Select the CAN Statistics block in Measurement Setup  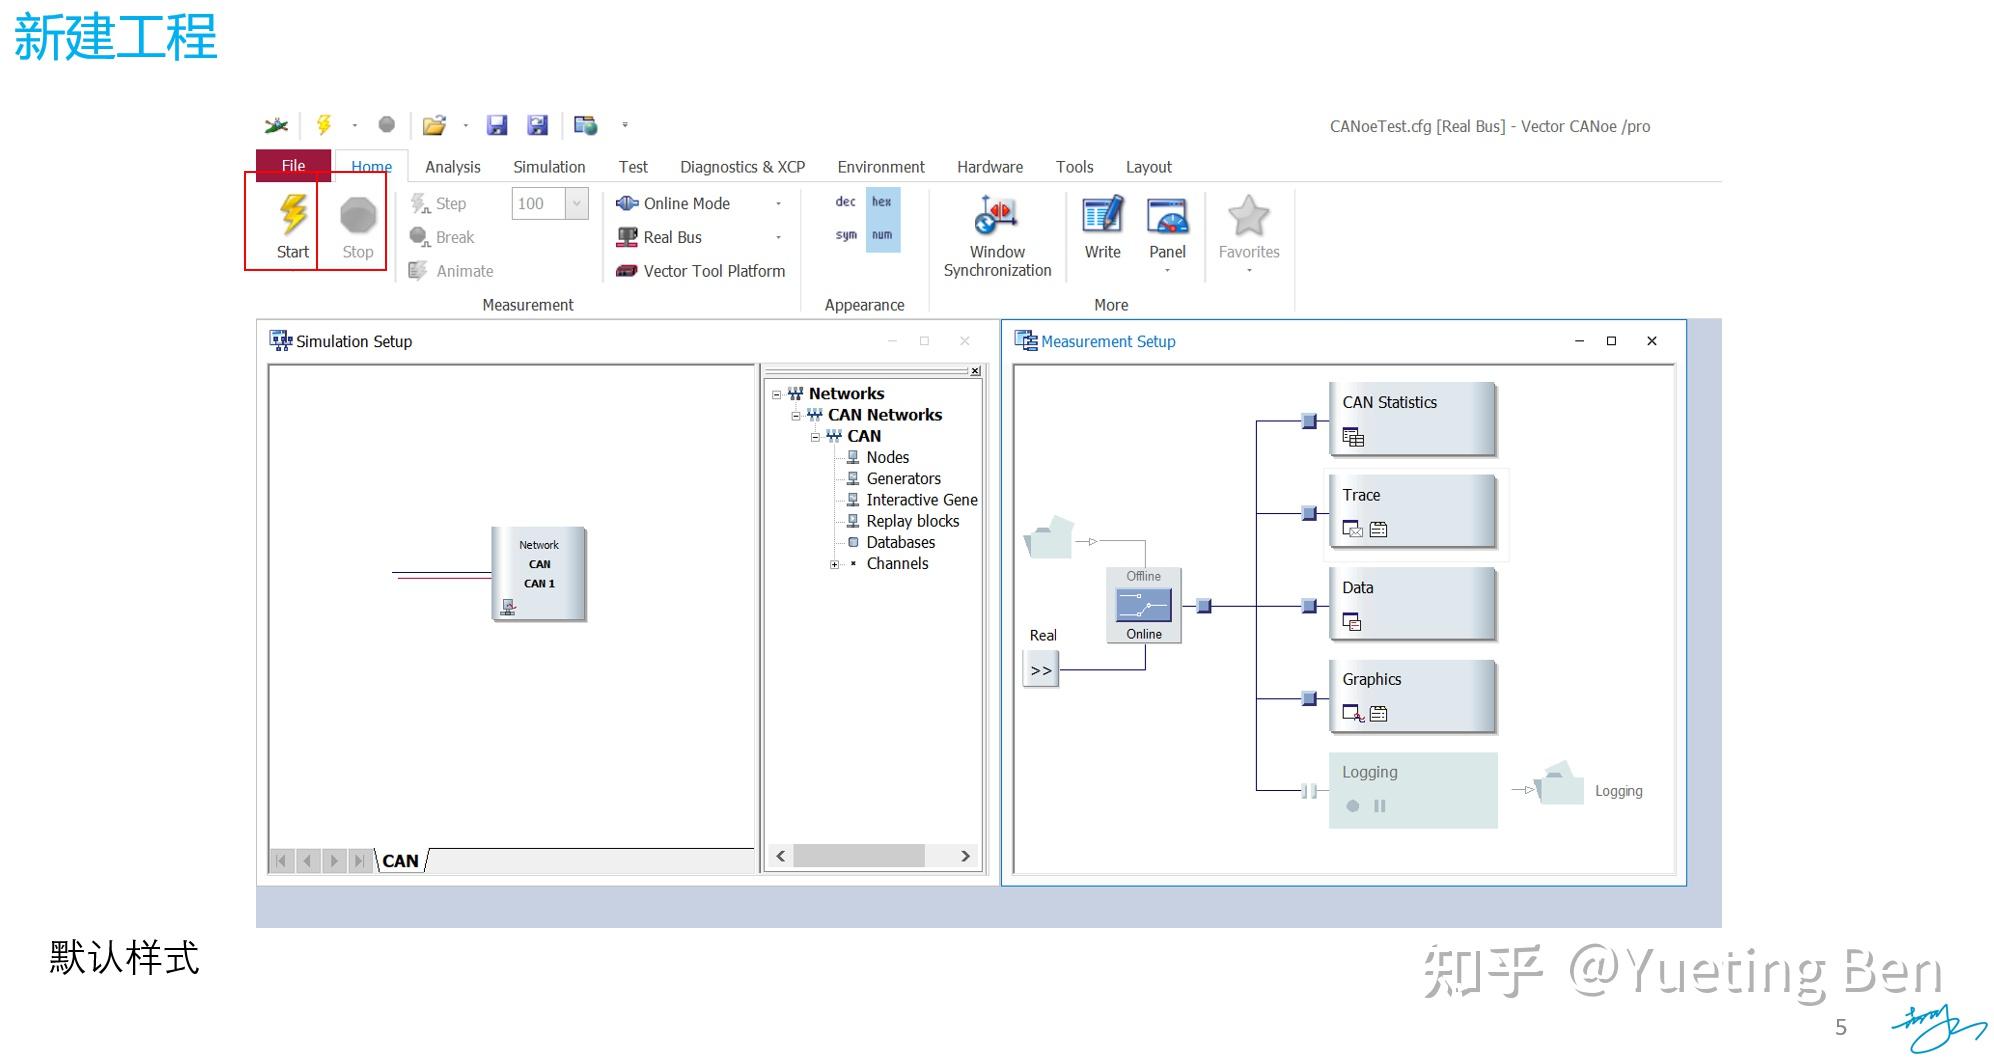1412,419
